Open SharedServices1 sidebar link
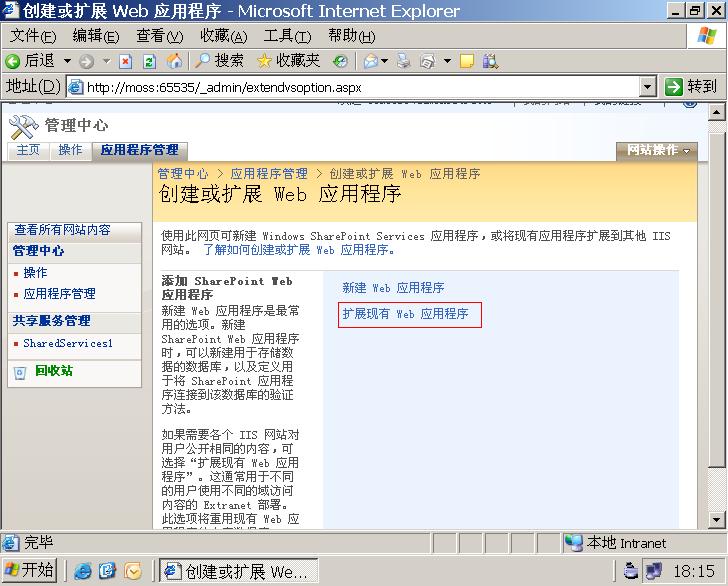 [68, 344]
